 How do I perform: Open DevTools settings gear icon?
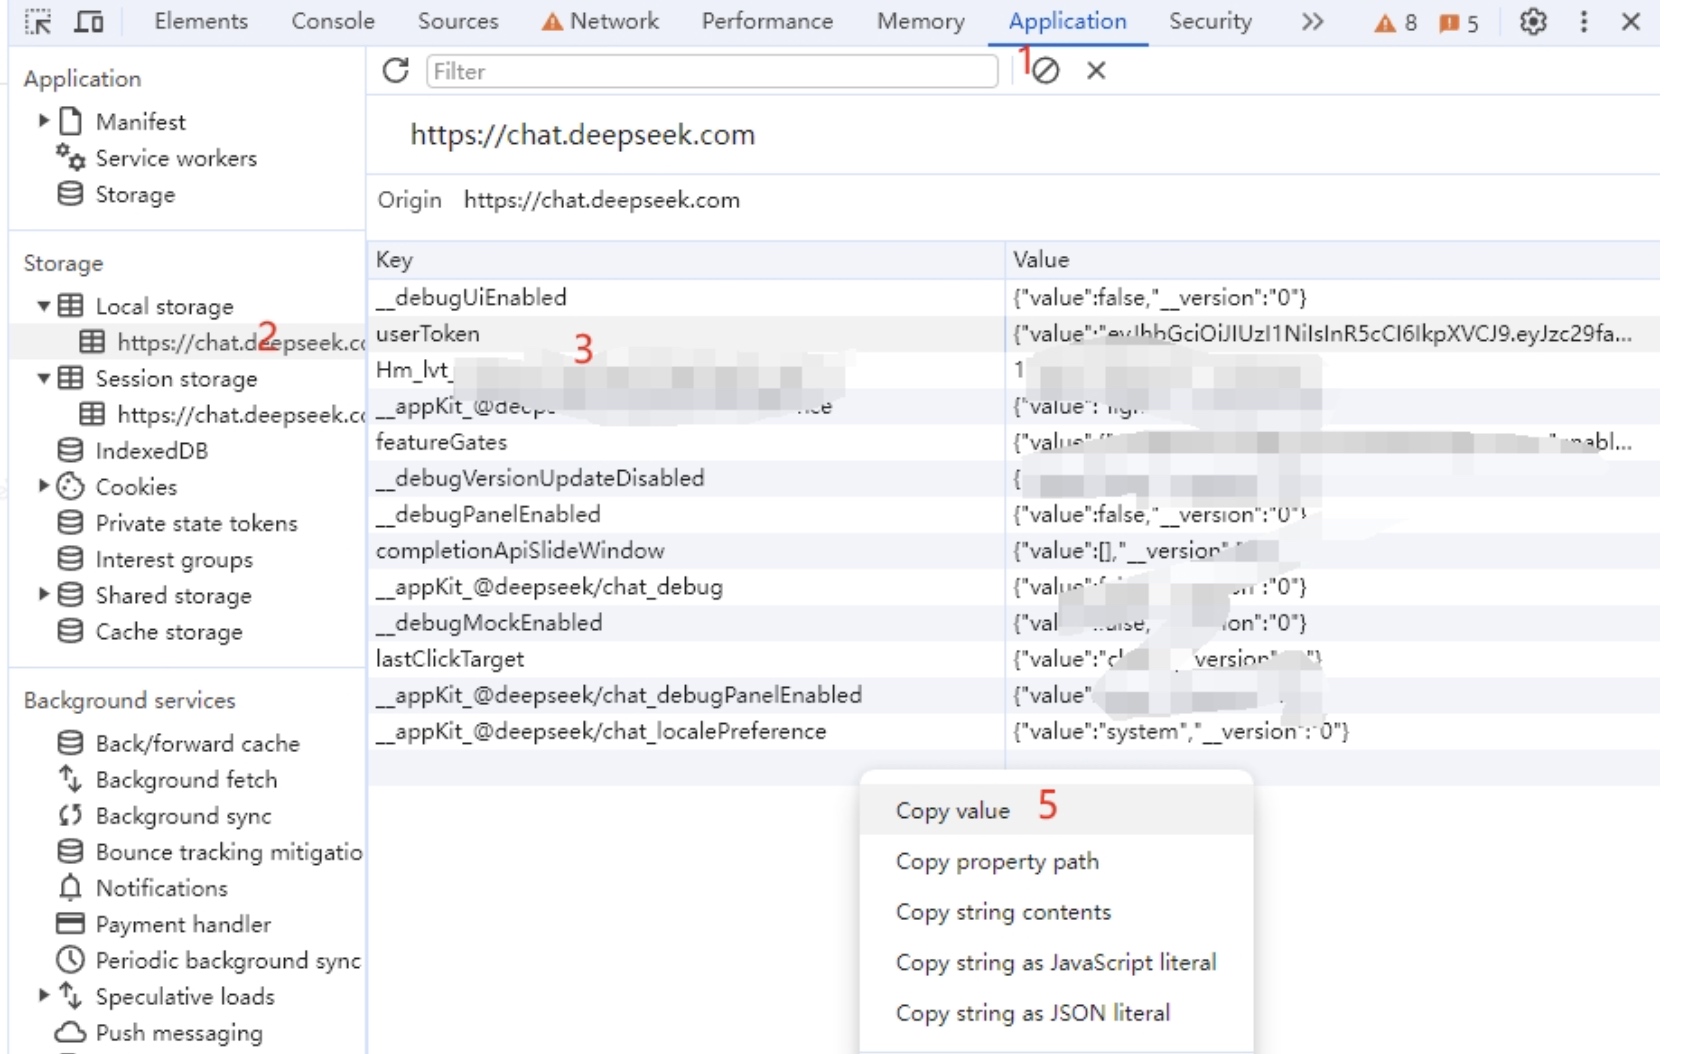click(x=1533, y=21)
